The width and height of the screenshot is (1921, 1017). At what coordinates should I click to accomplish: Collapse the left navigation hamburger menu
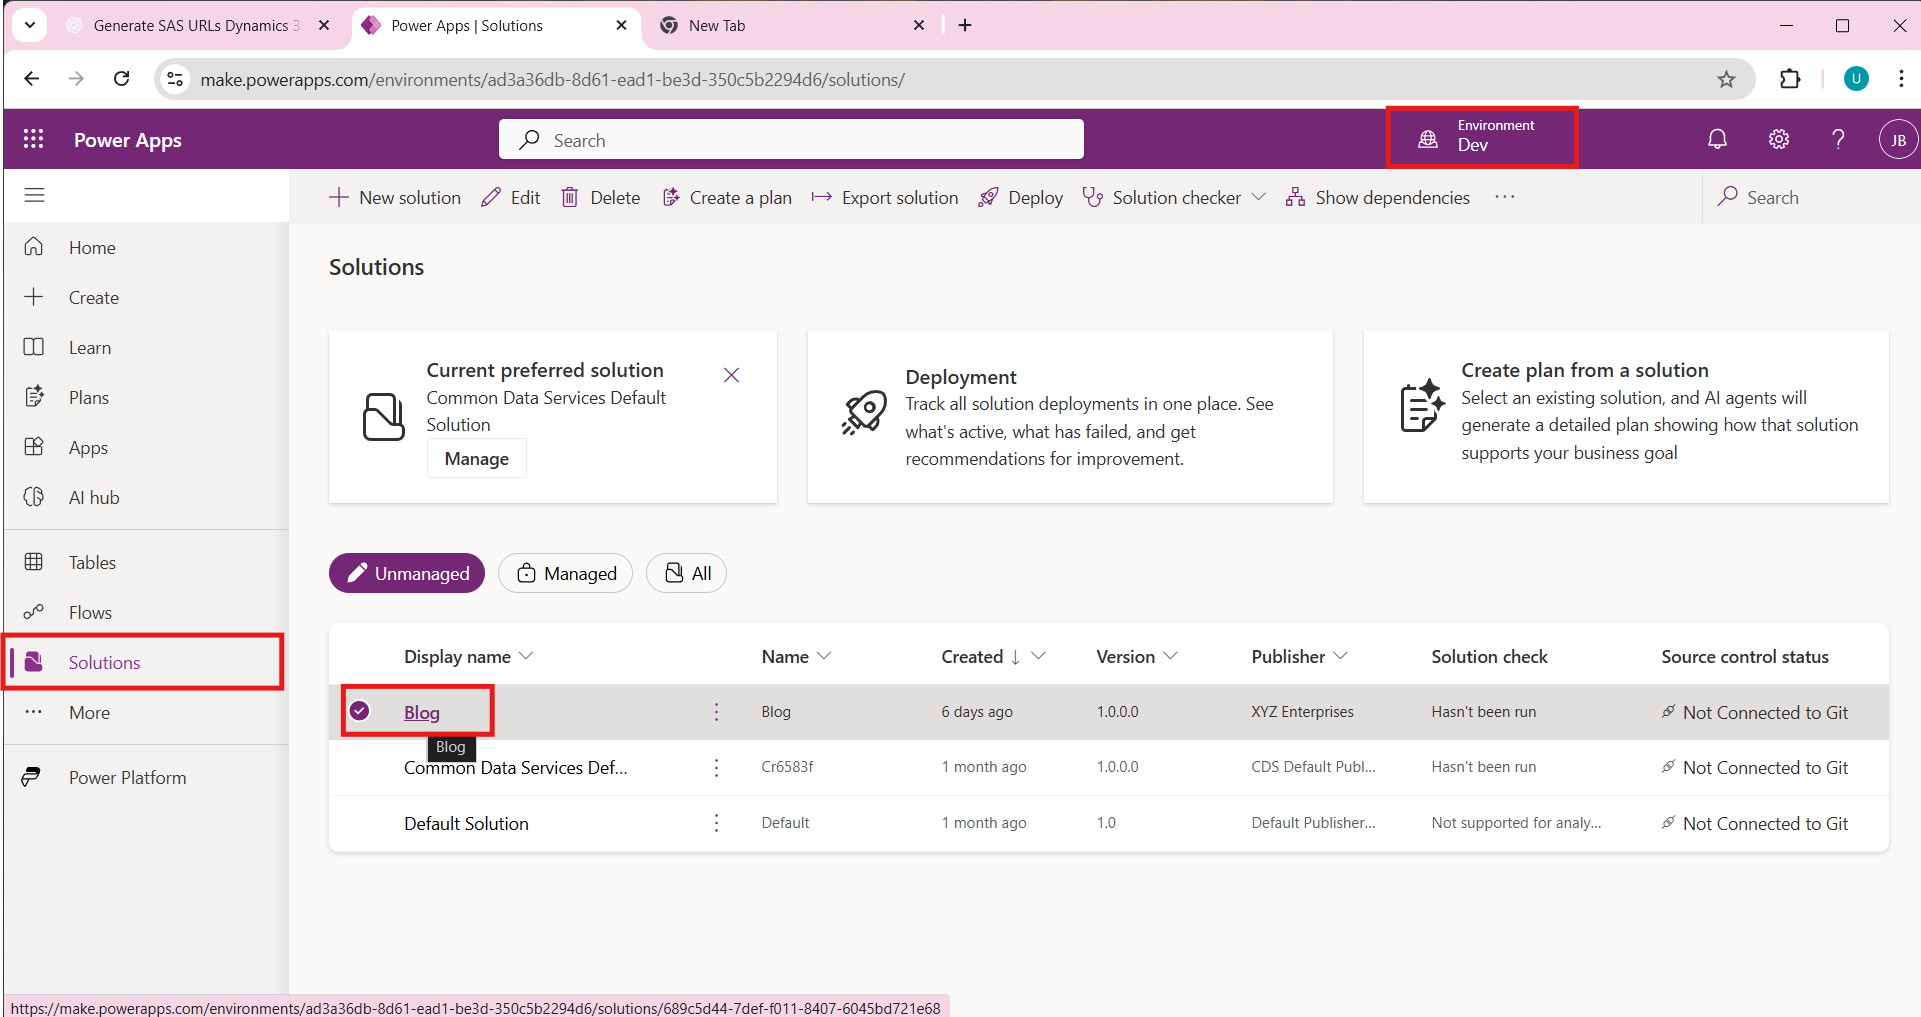(x=35, y=195)
